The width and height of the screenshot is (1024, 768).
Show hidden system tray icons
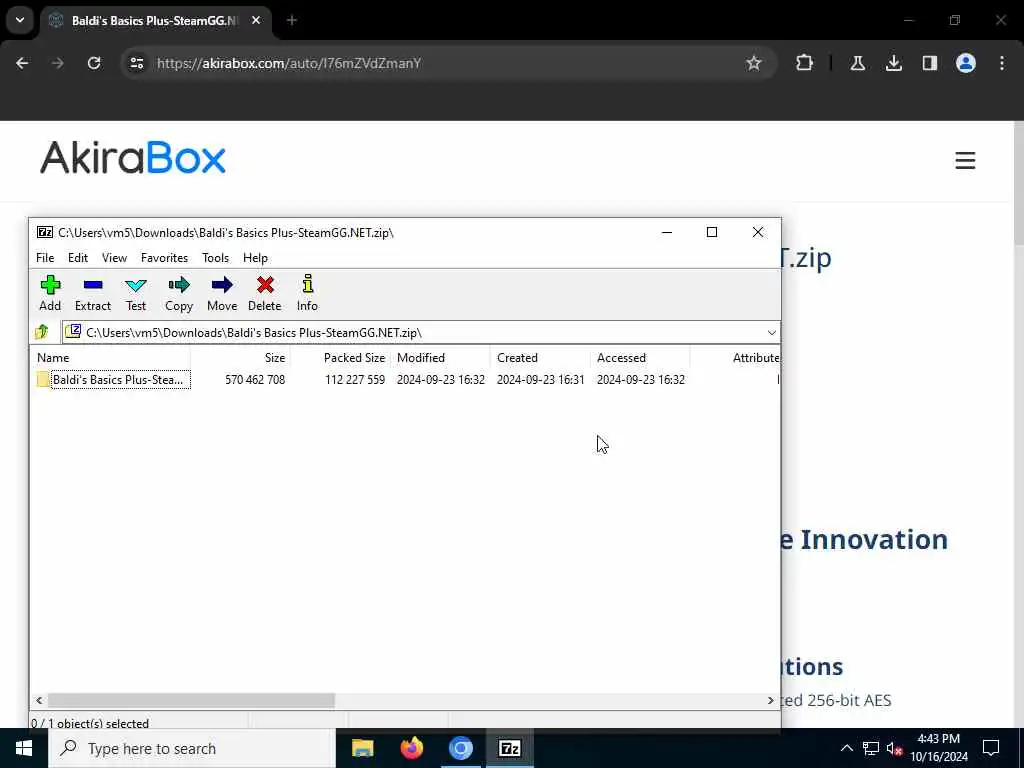[x=846, y=748]
